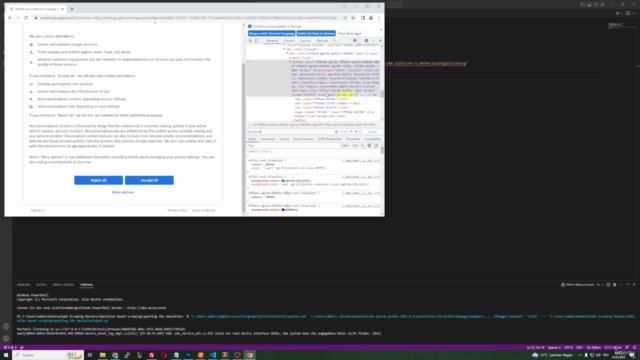Switch to the Sources tab
This screenshot has height=360, width=640.
point(305,41)
